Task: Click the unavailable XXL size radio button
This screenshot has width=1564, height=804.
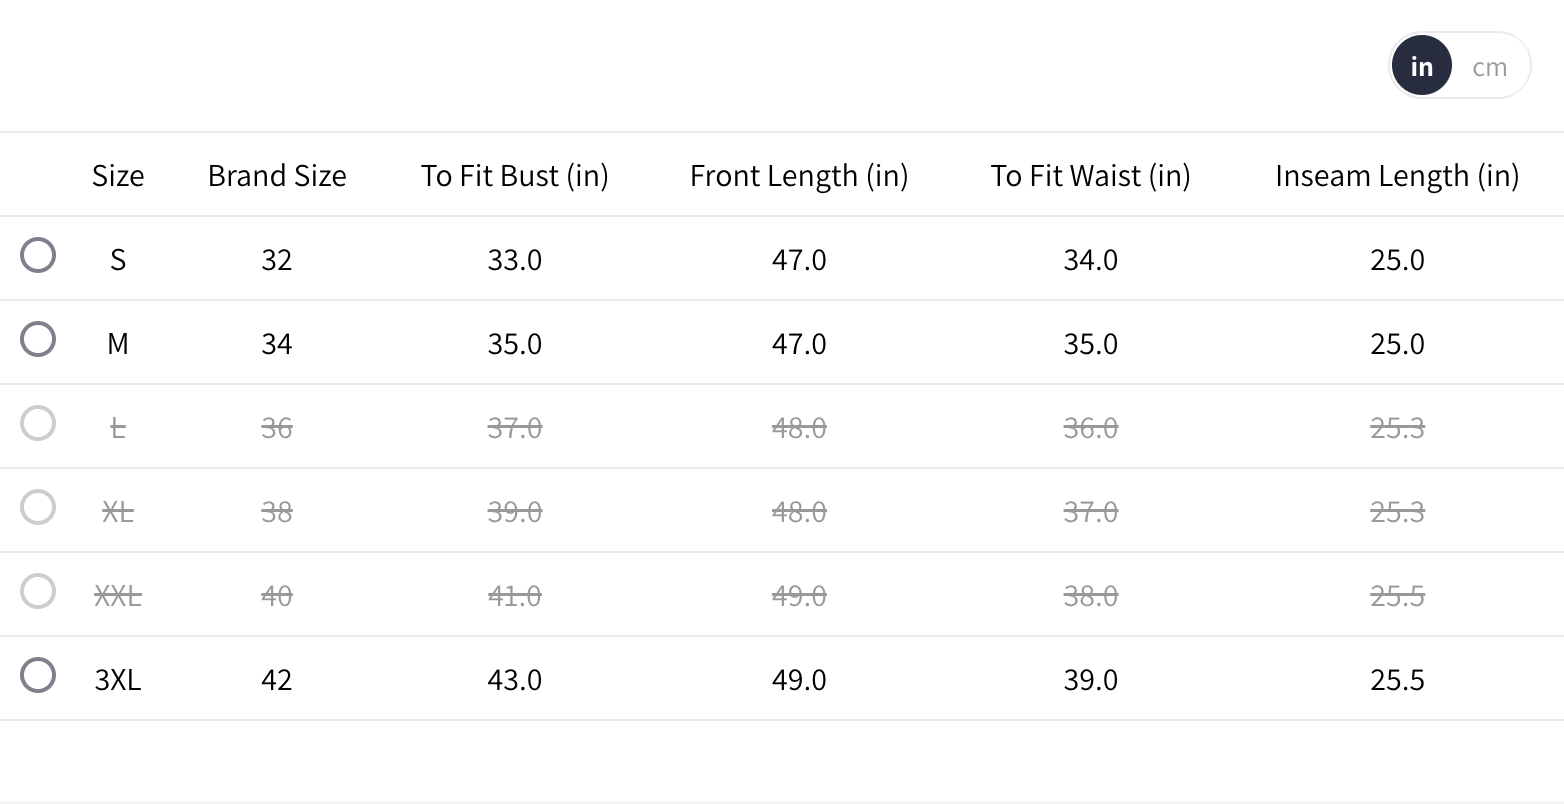Action: tap(38, 592)
